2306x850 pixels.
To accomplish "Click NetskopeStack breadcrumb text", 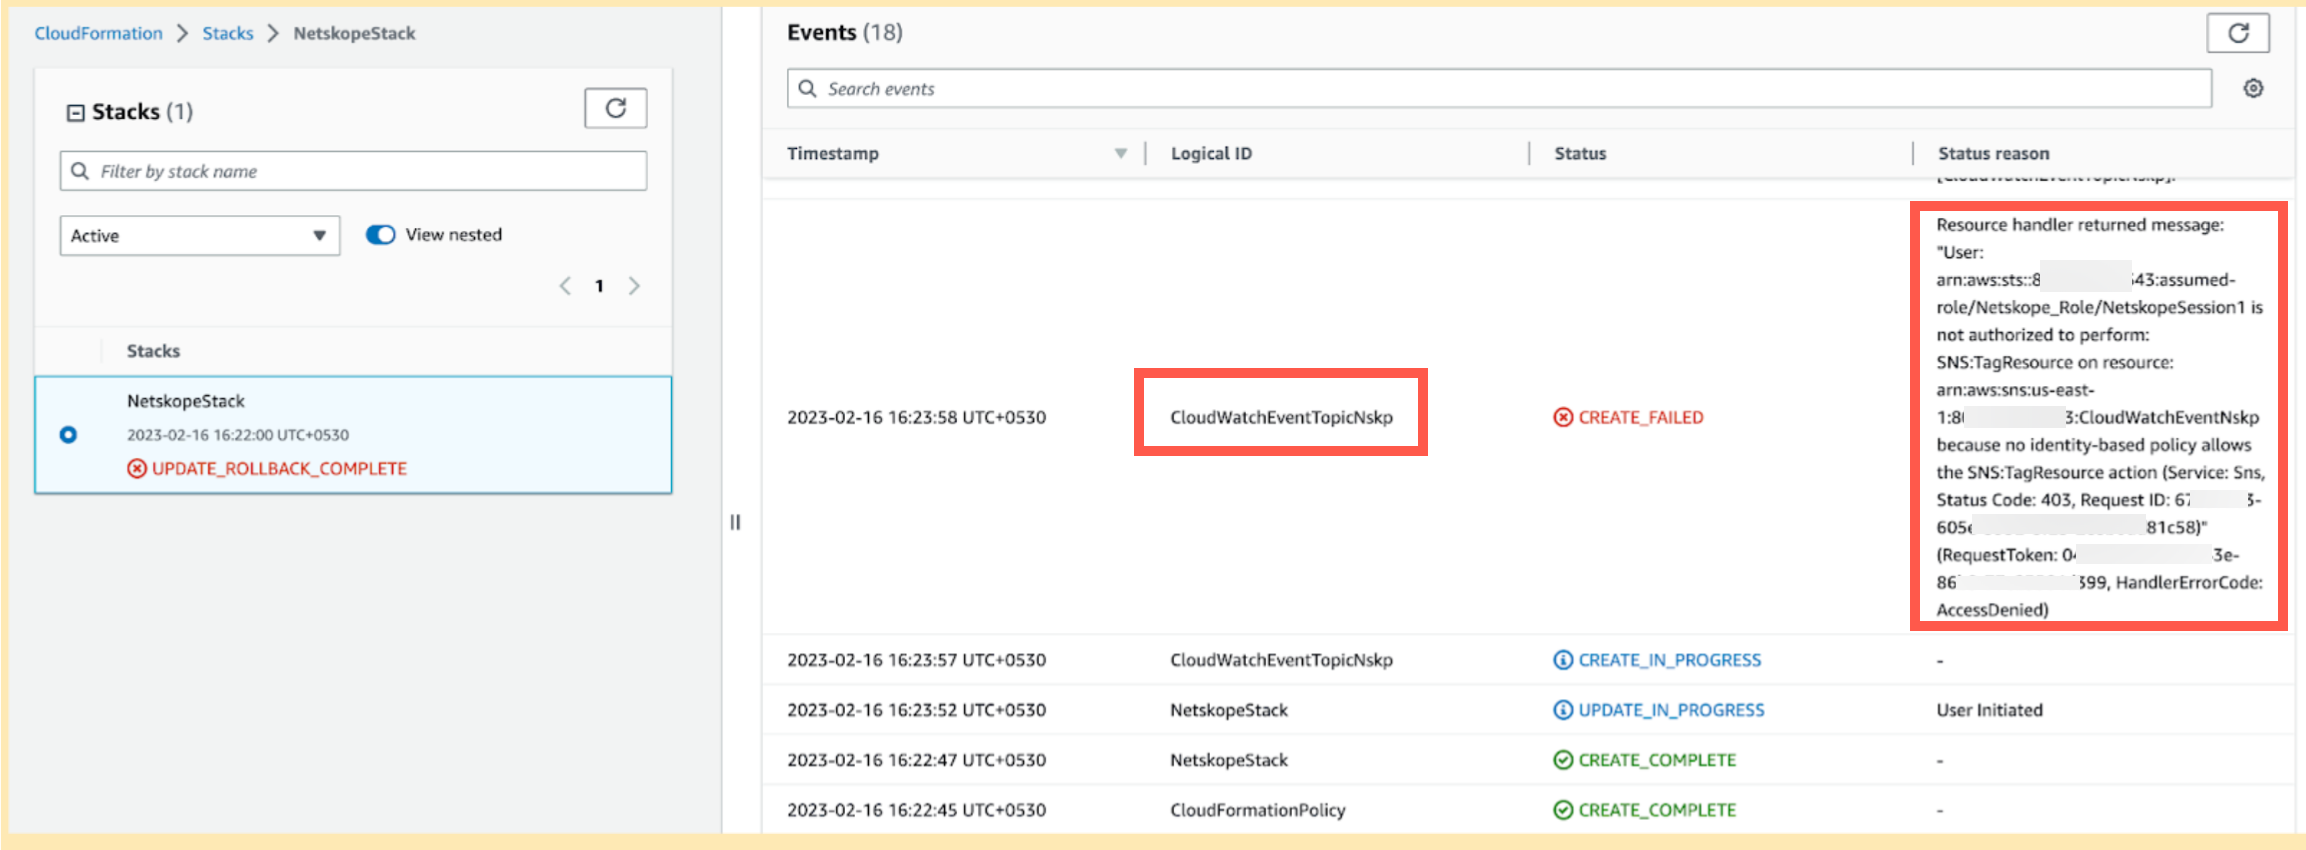I will [354, 33].
